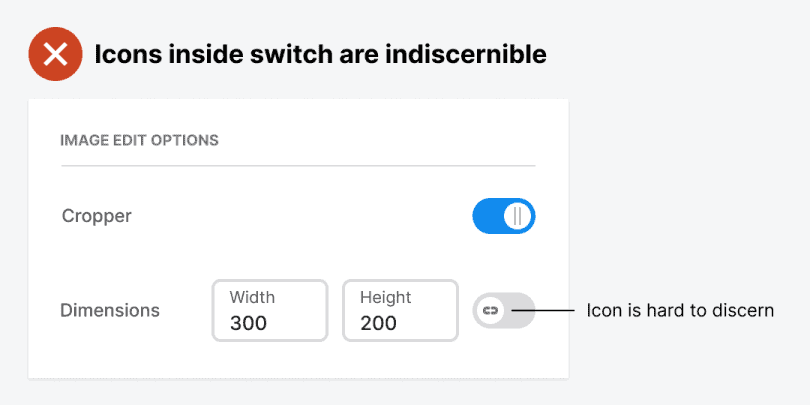This screenshot has height=405, width=810.
Task: Click the Cropper label
Action: [96, 216]
